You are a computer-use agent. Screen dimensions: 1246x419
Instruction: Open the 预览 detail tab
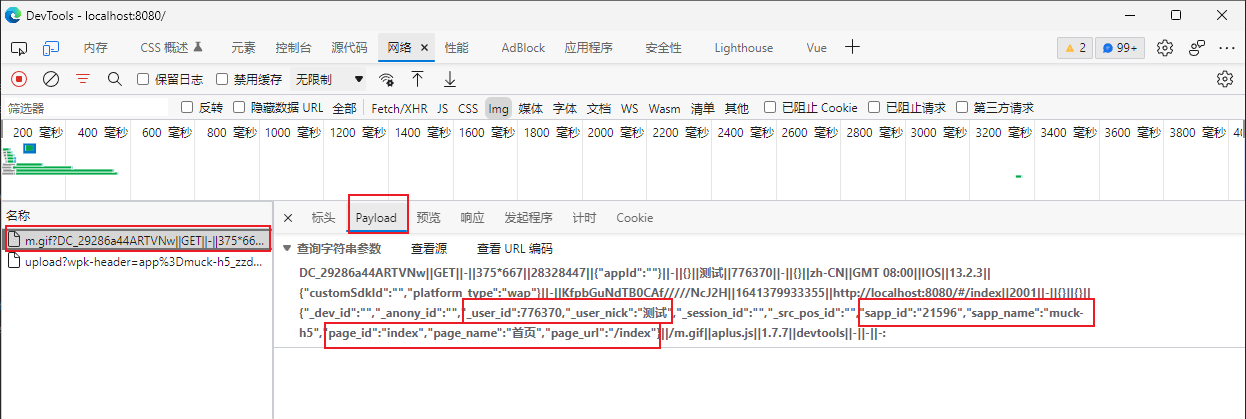428,218
